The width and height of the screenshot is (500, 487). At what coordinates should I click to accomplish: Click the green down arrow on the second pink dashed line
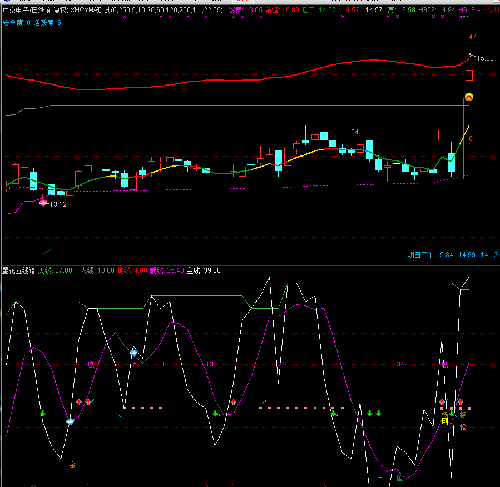pos(333,413)
